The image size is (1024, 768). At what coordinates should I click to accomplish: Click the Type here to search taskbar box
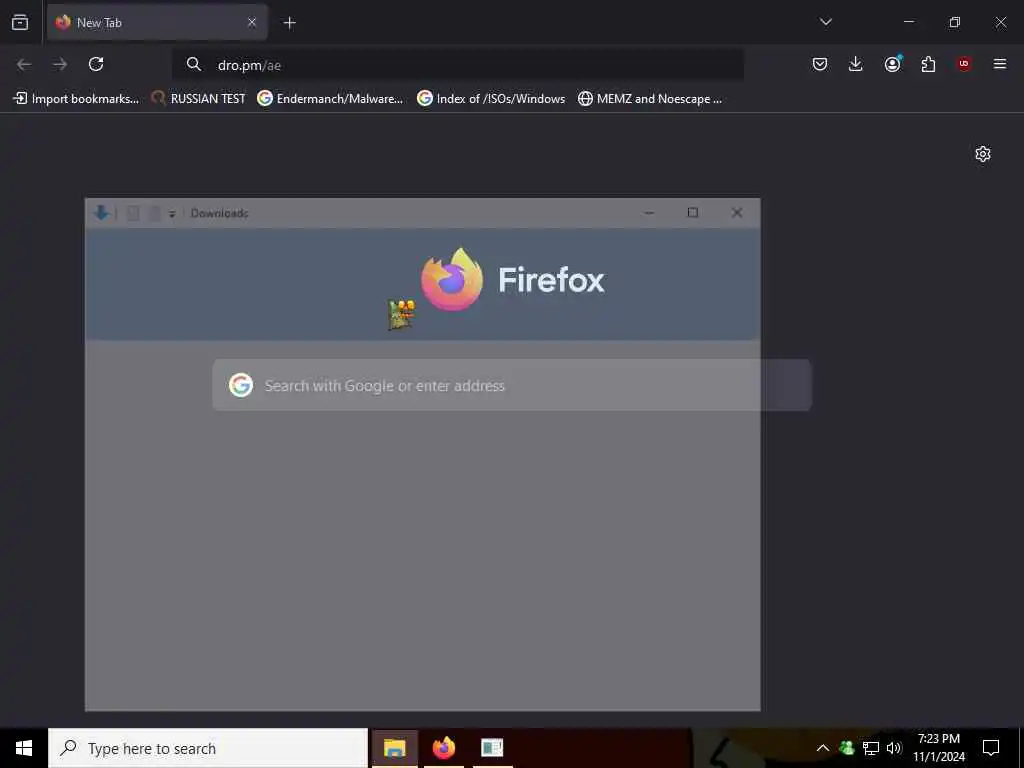(208, 748)
